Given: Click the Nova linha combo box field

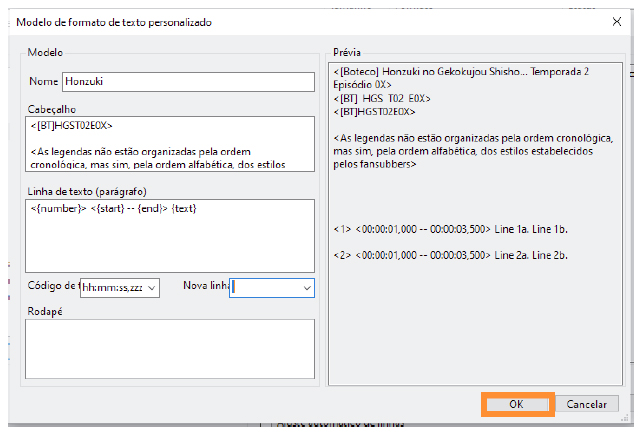Looking at the screenshot, I should [x=264, y=288].
